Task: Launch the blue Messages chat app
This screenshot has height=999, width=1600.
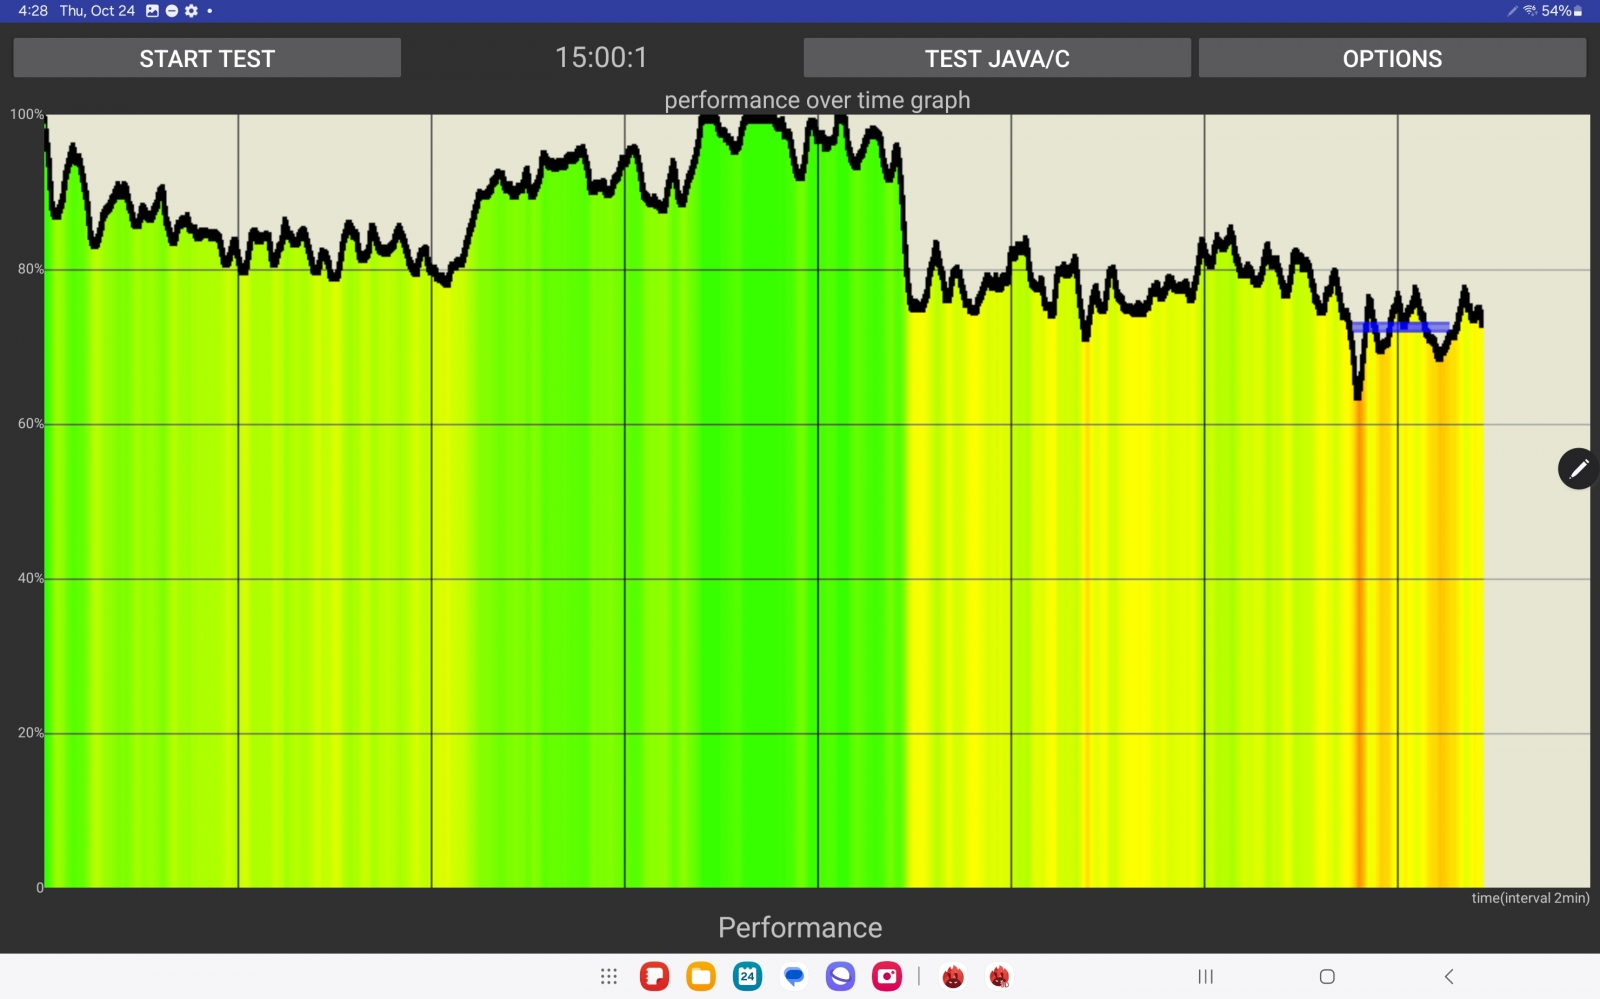Action: coord(794,976)
